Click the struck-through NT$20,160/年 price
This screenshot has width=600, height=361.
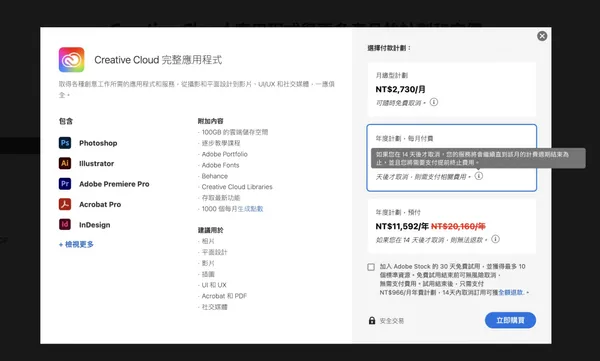click(x=458, y=227)
